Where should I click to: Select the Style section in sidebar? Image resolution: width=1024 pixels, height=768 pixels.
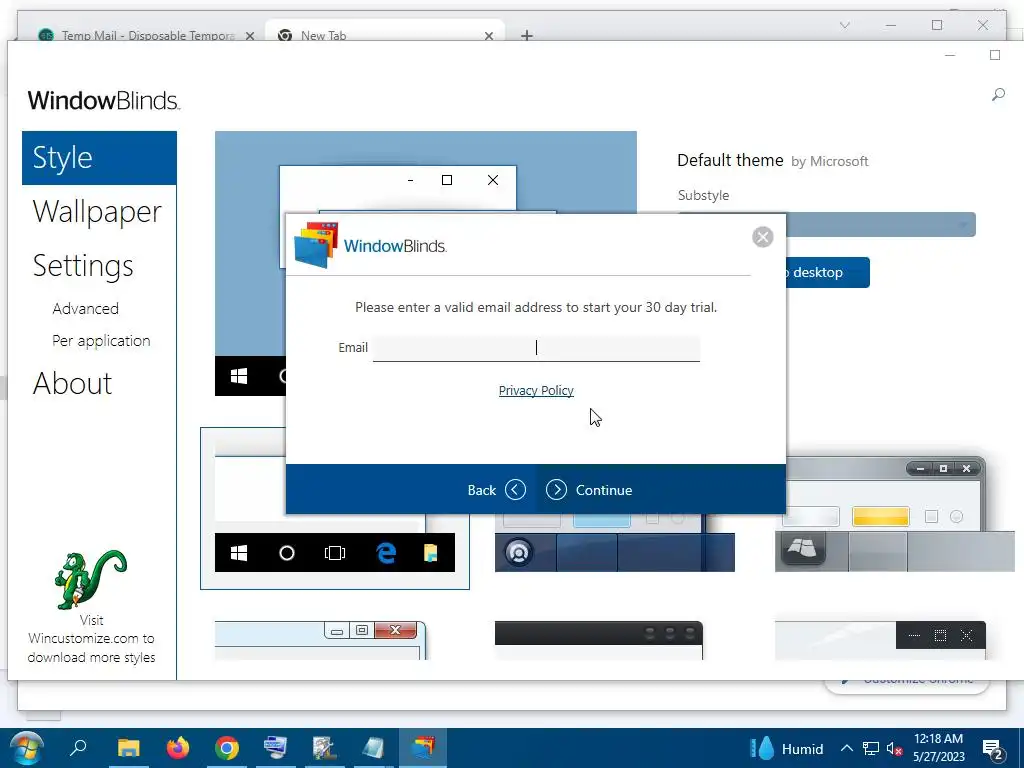pos(99,158)
